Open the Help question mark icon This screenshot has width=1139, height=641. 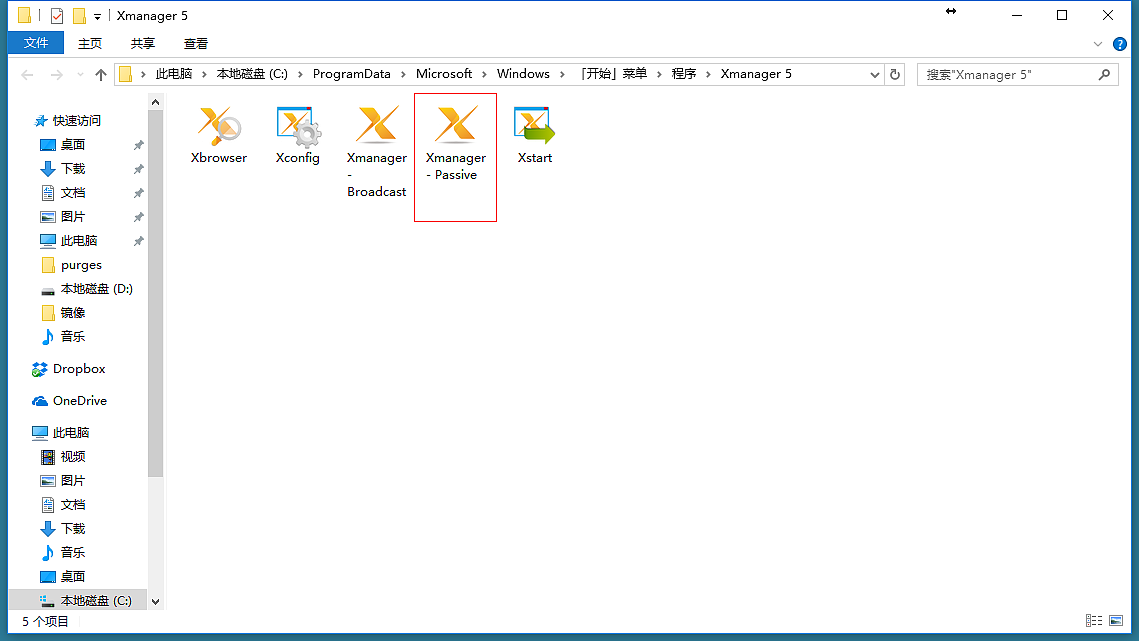(x=1119, y=44)
